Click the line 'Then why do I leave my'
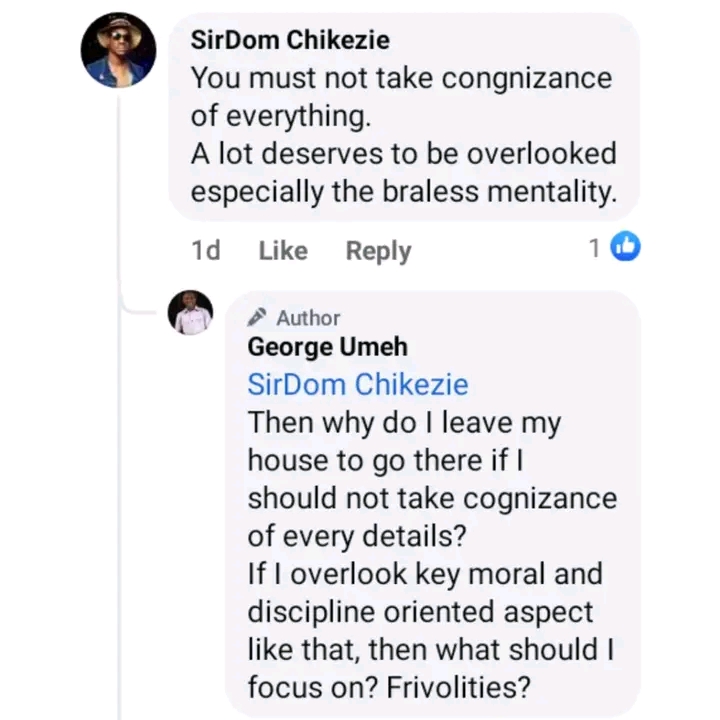This screenshot has height=720, width=720. (404, 422)
